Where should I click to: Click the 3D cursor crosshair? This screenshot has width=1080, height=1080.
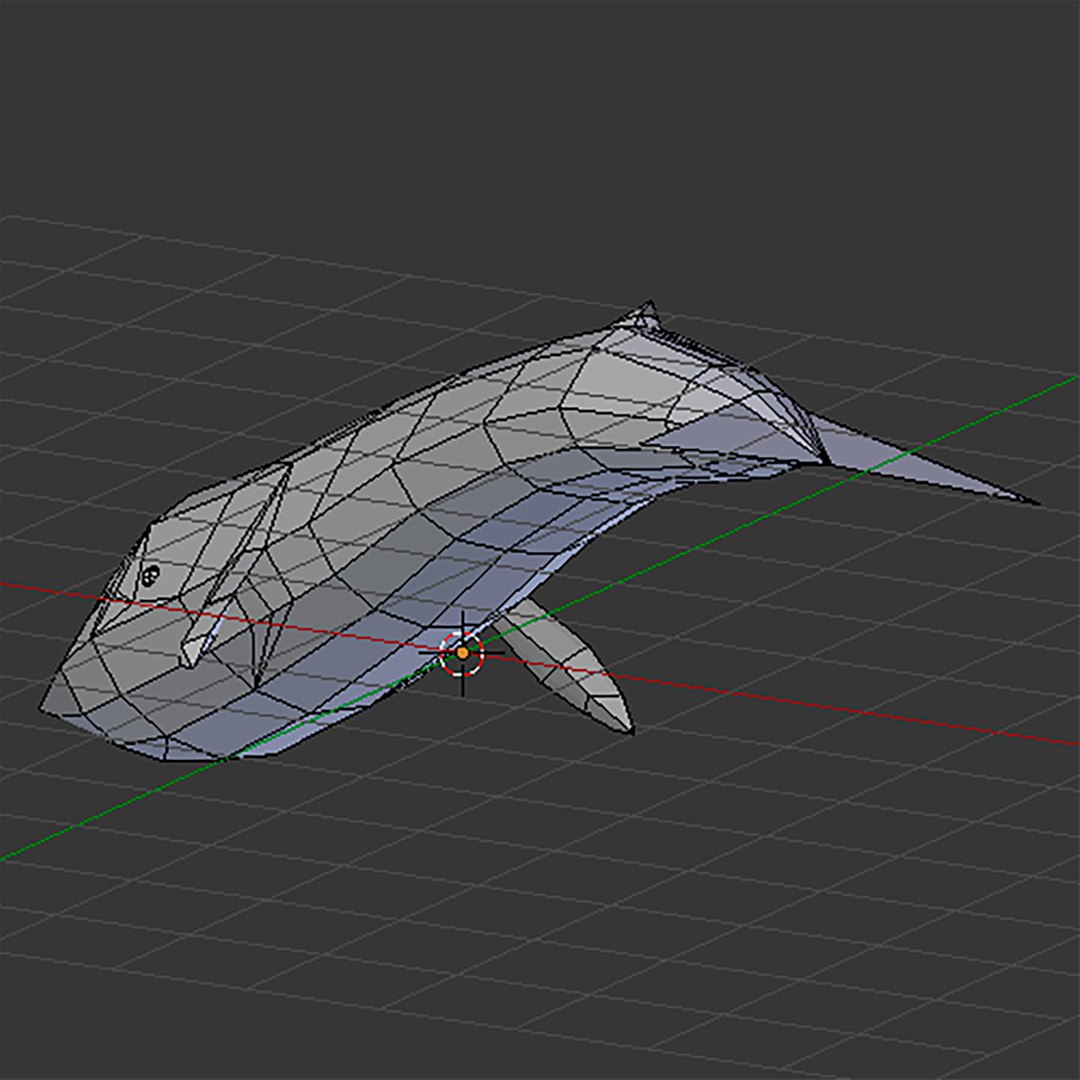(x=461, y=652)
